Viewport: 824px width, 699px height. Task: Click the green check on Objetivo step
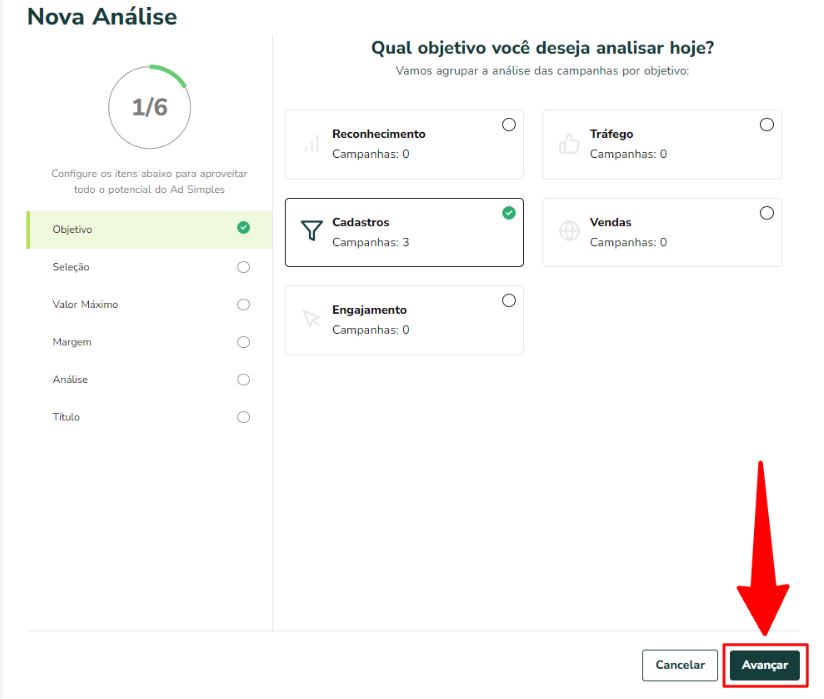pyautogui.click(x=243, y=228)
